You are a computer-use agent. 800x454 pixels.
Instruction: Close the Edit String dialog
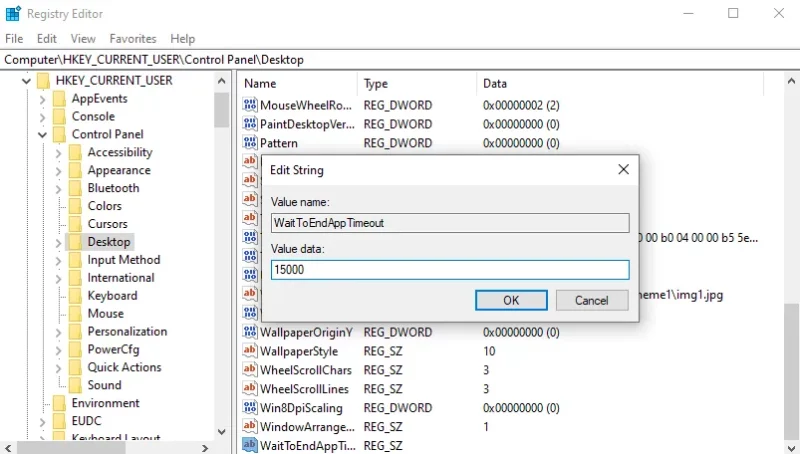click(x=623, y=169)
